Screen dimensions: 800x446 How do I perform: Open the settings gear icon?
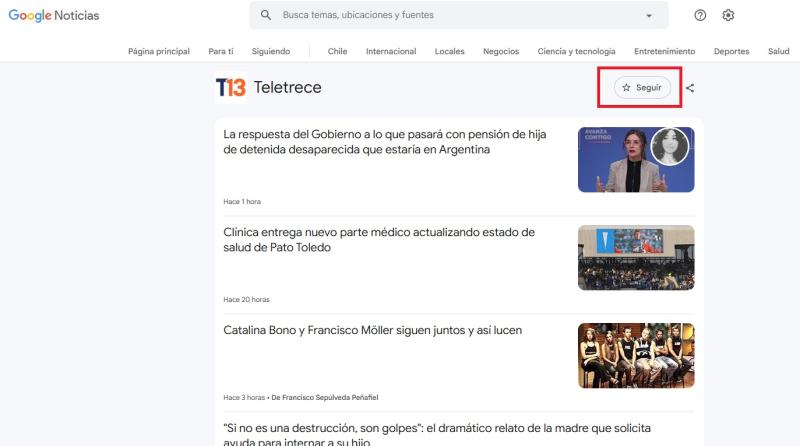pos(728,15)
